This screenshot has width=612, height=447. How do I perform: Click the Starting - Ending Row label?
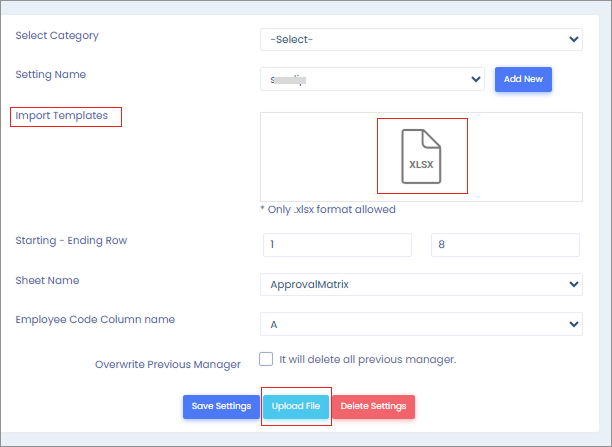[x=71, y=241]
